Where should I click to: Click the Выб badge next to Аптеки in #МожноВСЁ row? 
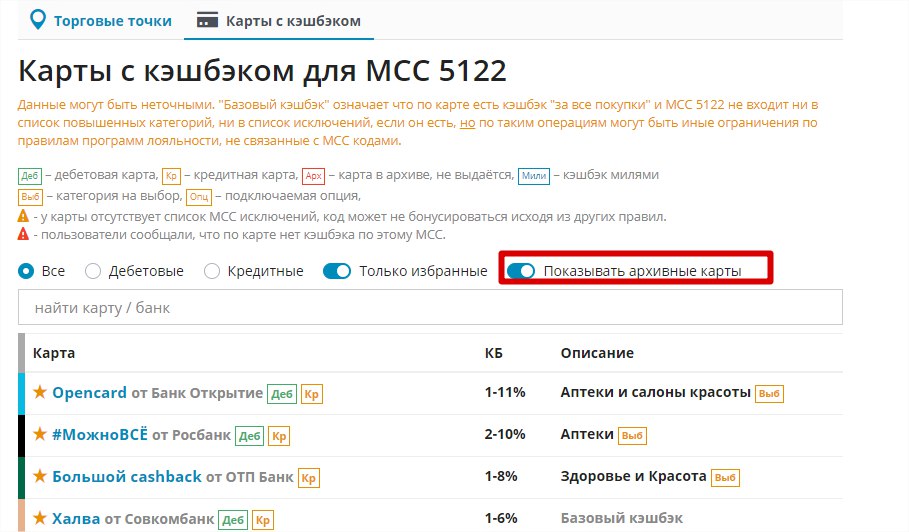(632, 435)
